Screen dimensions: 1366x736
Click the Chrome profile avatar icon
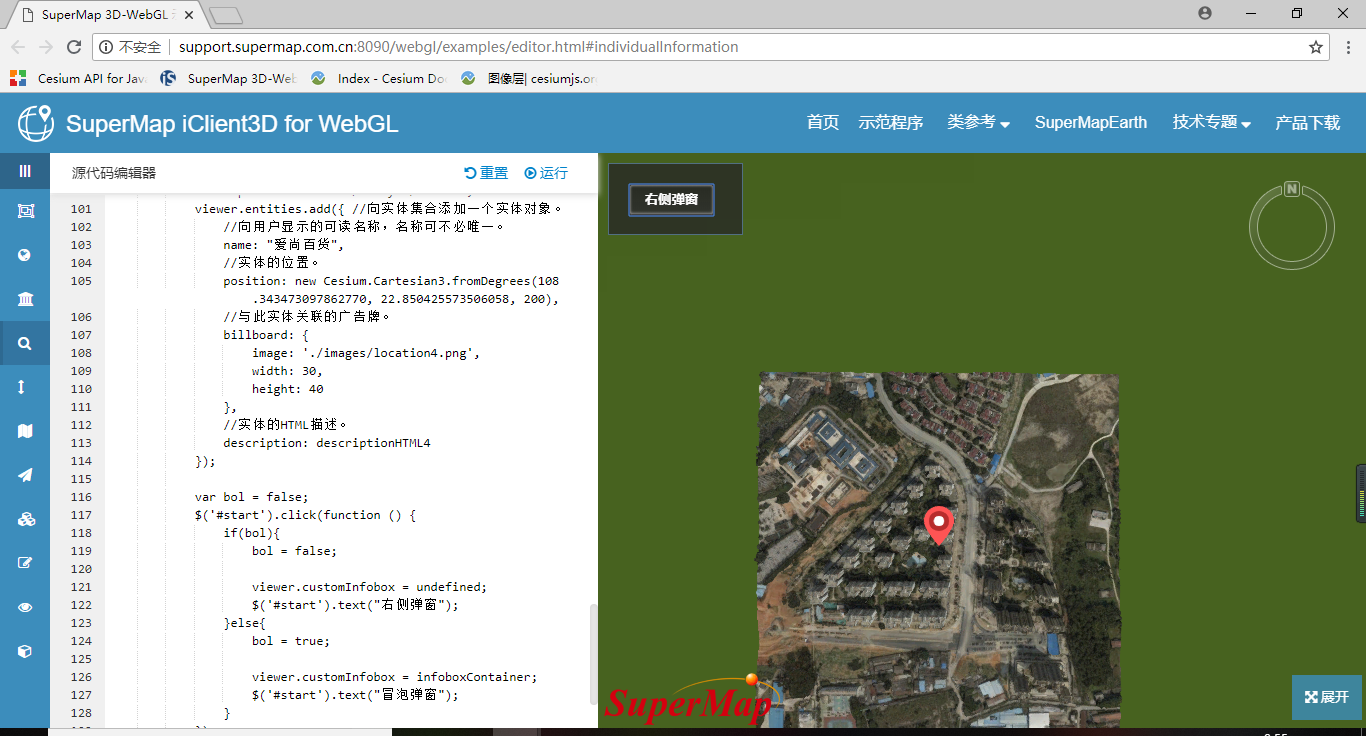1204,13
